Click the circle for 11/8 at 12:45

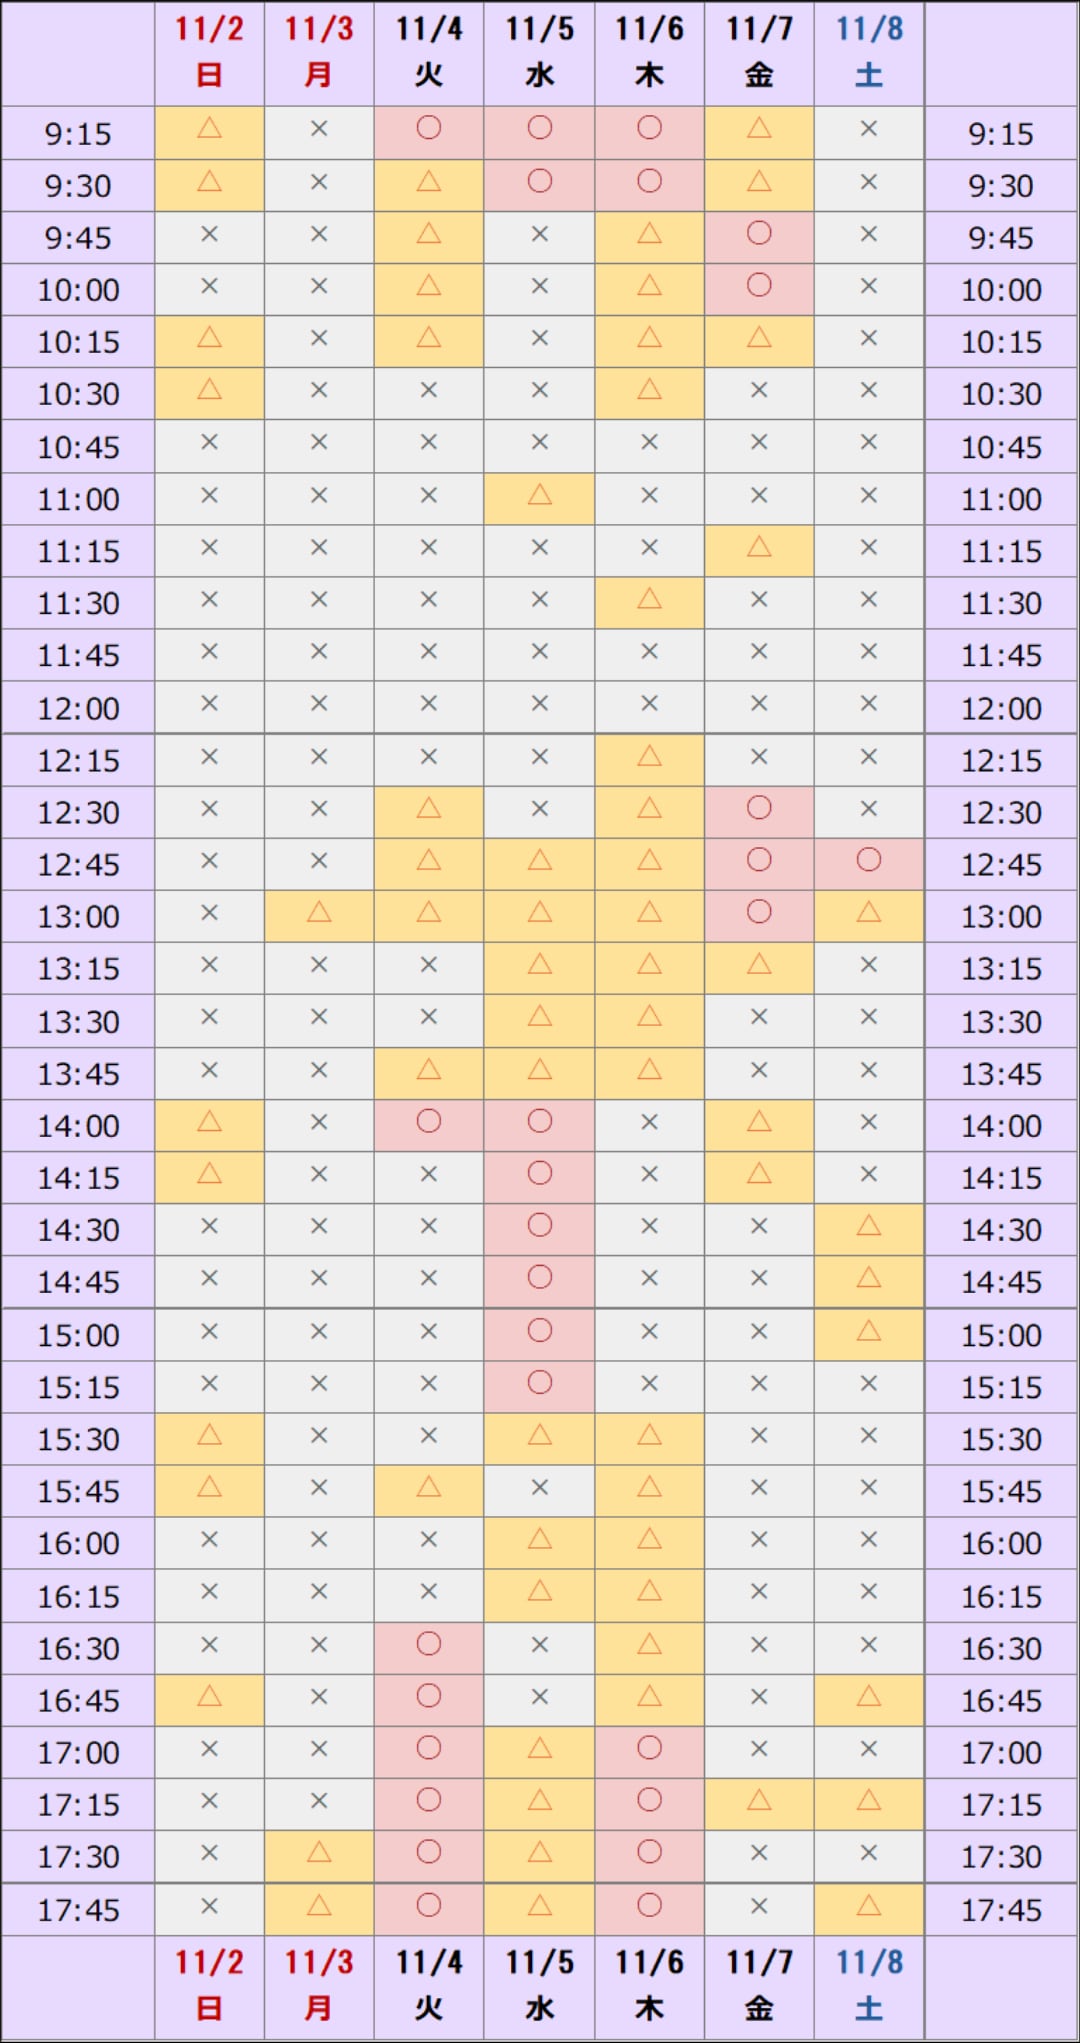point(869,860)
